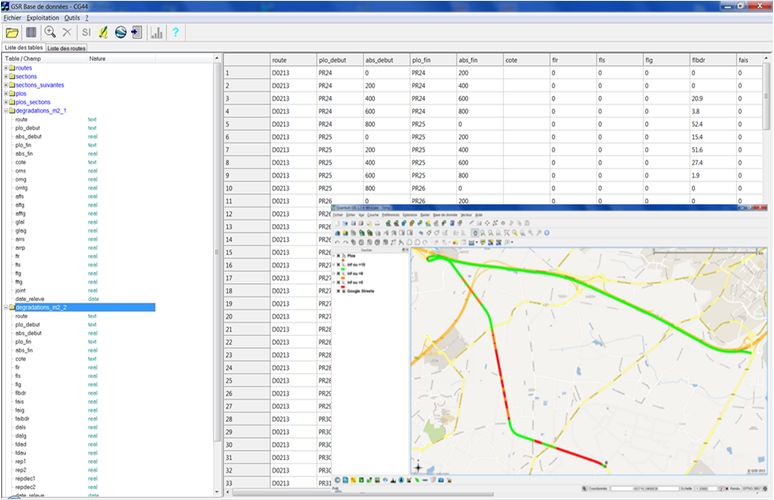This screenshot has height=500, width=774.
Task: Click the SI toolbar button
Action: [86, 33]
